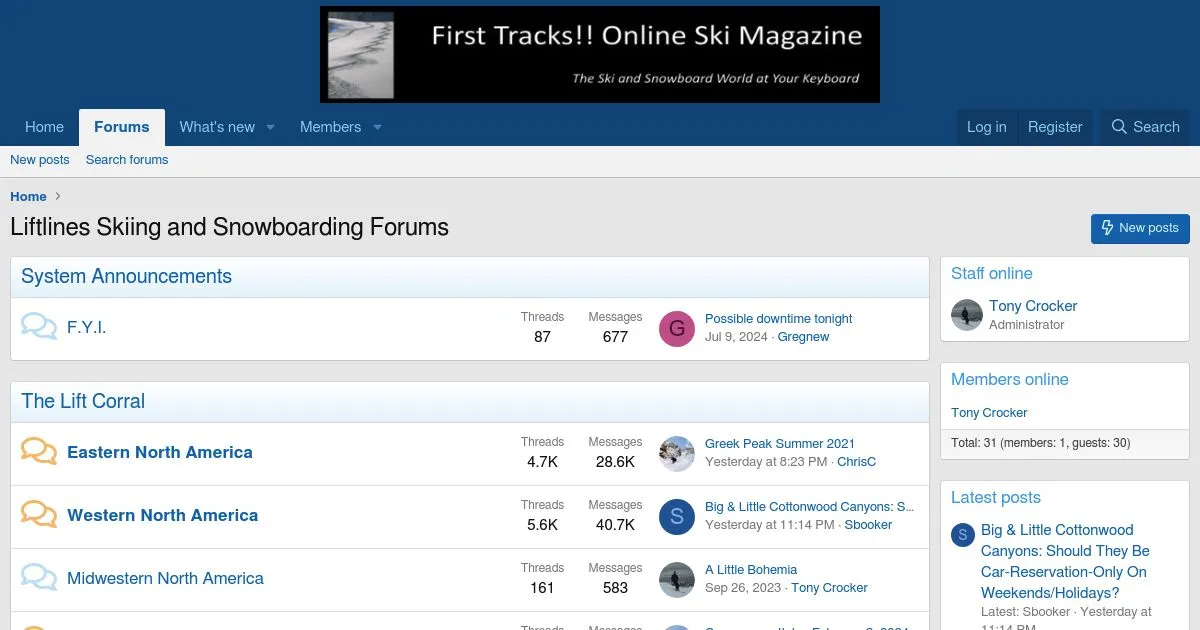The width and height of the screenshot is (1200, 630).
Task: Click the Midwestern North America forum bubble icon
Action: [39, 578]
